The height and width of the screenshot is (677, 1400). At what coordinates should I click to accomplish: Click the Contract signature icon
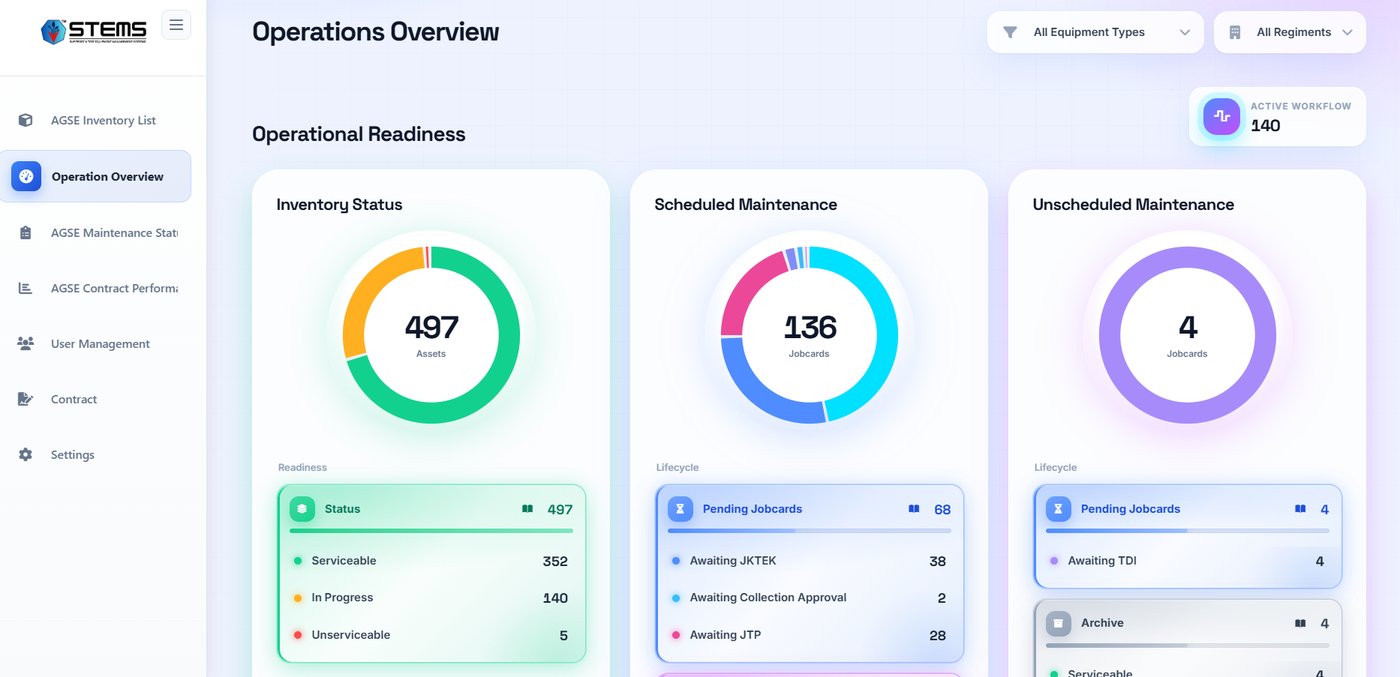(26, 399)
